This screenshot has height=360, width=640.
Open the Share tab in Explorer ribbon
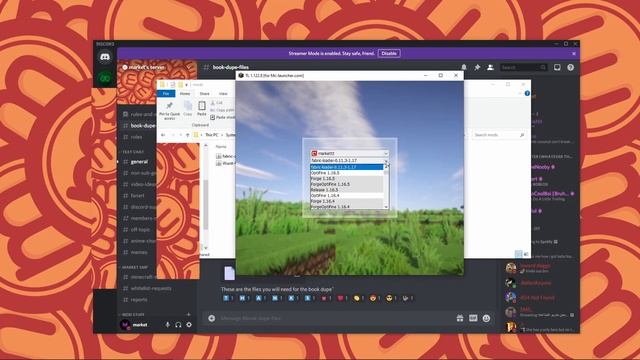point(204,94)
